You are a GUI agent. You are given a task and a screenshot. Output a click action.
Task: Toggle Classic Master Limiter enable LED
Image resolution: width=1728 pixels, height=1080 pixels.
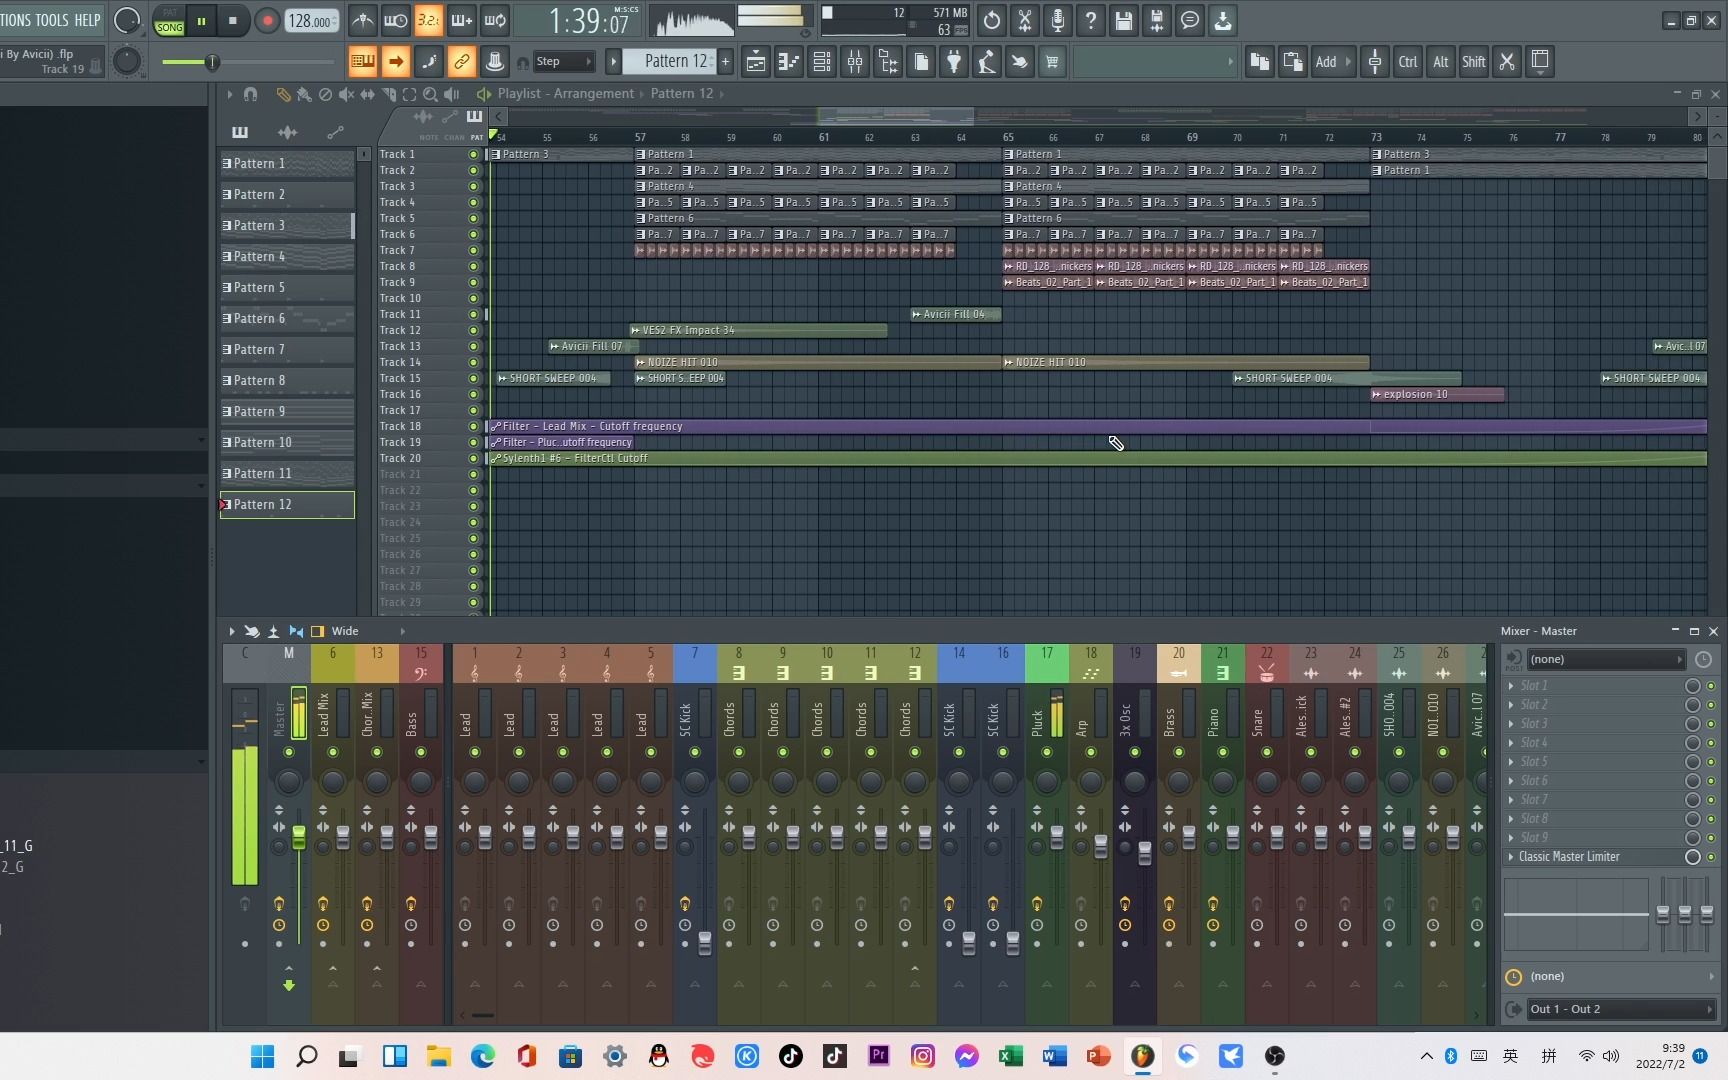click(x=1711, y=857)
